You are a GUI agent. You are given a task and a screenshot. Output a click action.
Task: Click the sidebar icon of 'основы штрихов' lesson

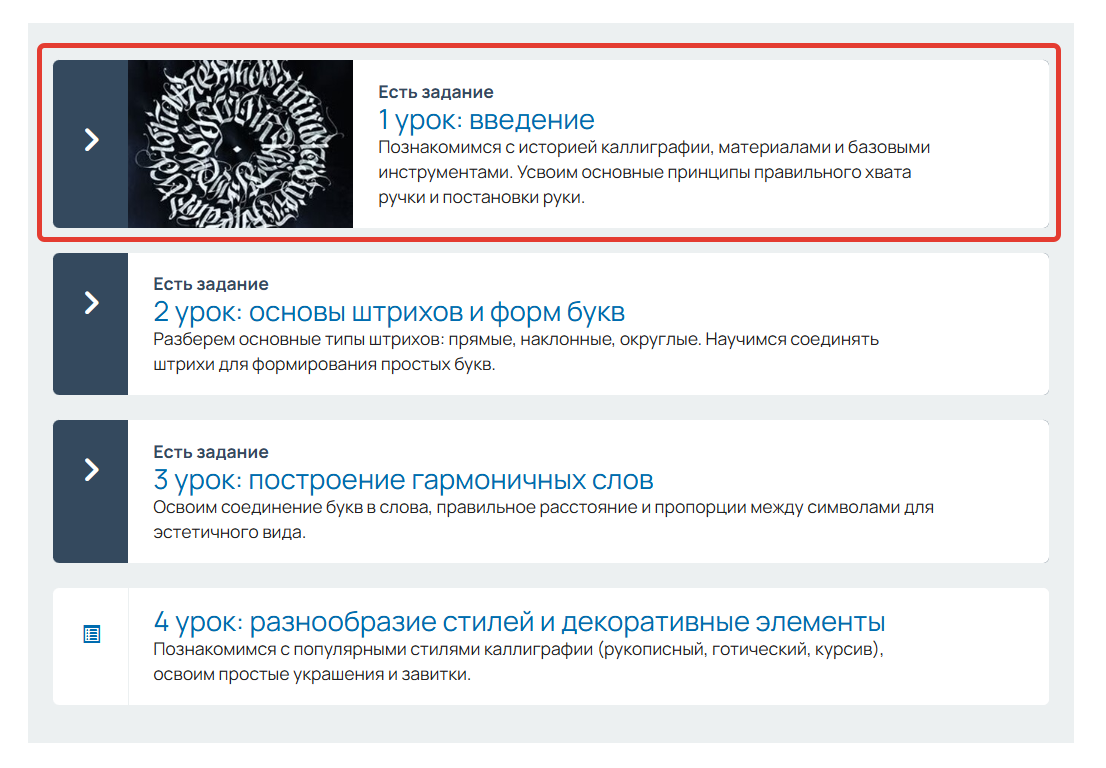point(90,300)
